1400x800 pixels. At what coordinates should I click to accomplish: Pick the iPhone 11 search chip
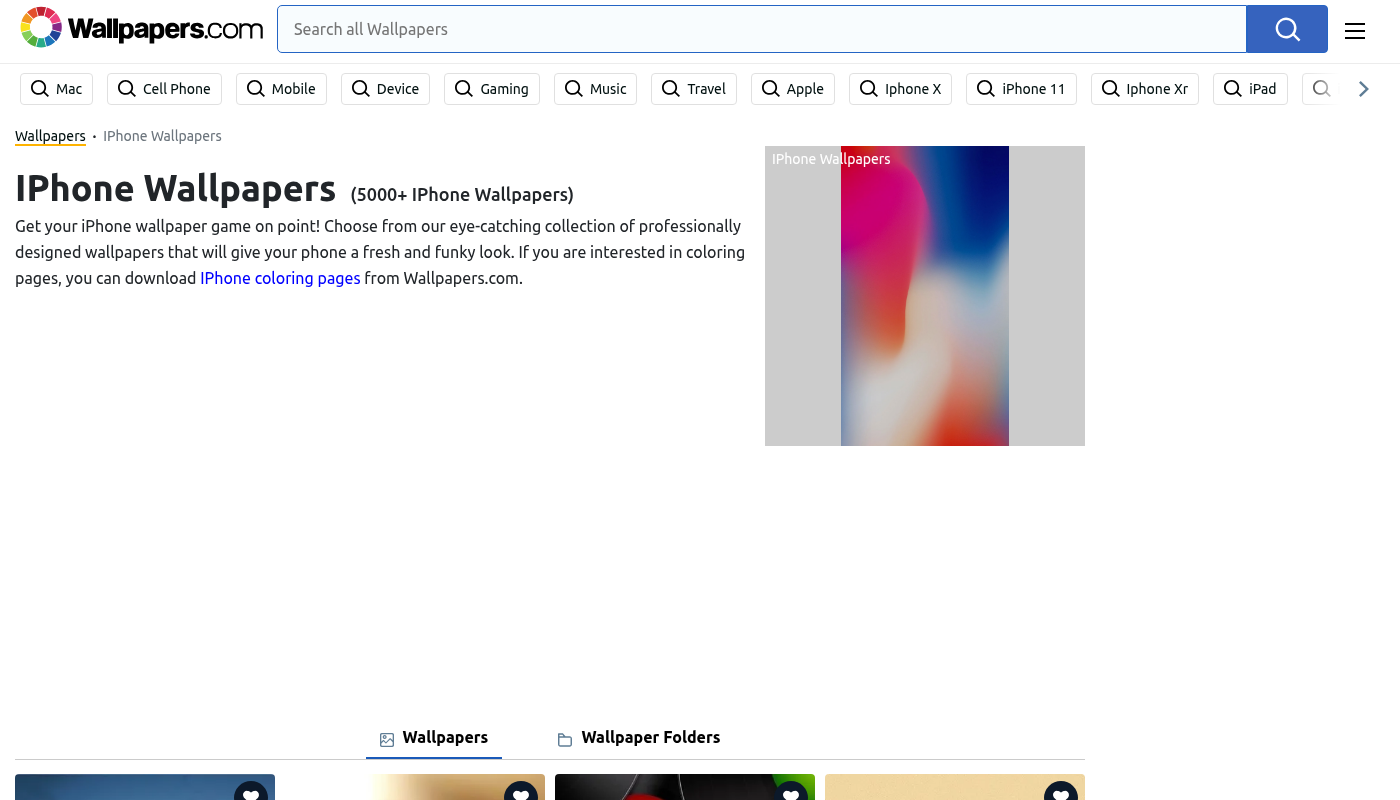pos(1021,89)
